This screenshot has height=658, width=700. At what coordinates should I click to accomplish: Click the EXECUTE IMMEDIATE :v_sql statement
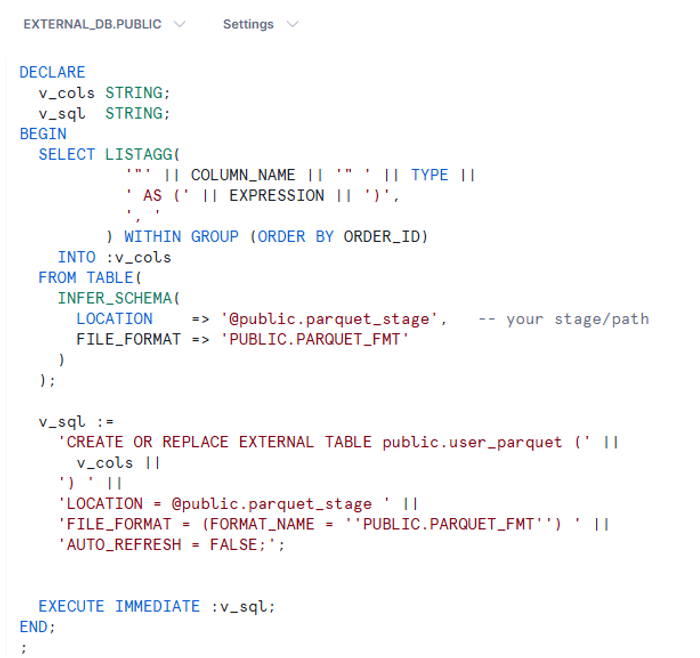click(x=156, y=606)
